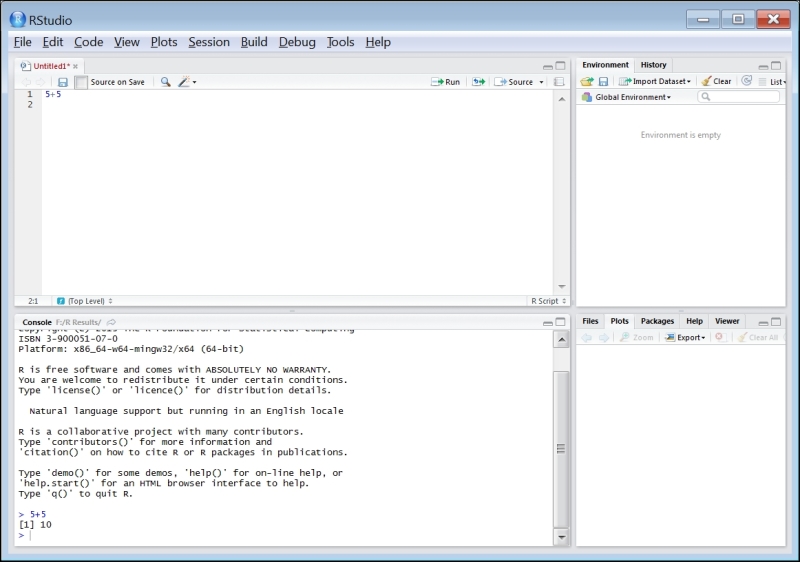Open the Import Dataset dropdown
Image resolution: width=800 pixels, height=562 pixels.
coord(655,82)
